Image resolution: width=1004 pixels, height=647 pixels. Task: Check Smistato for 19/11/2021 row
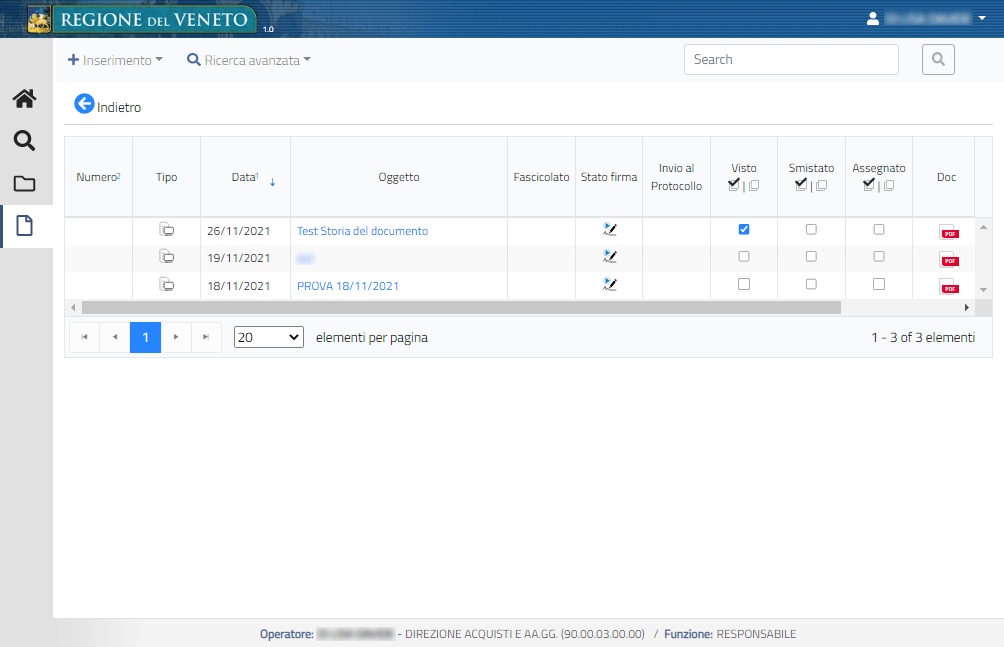(811, 256)
